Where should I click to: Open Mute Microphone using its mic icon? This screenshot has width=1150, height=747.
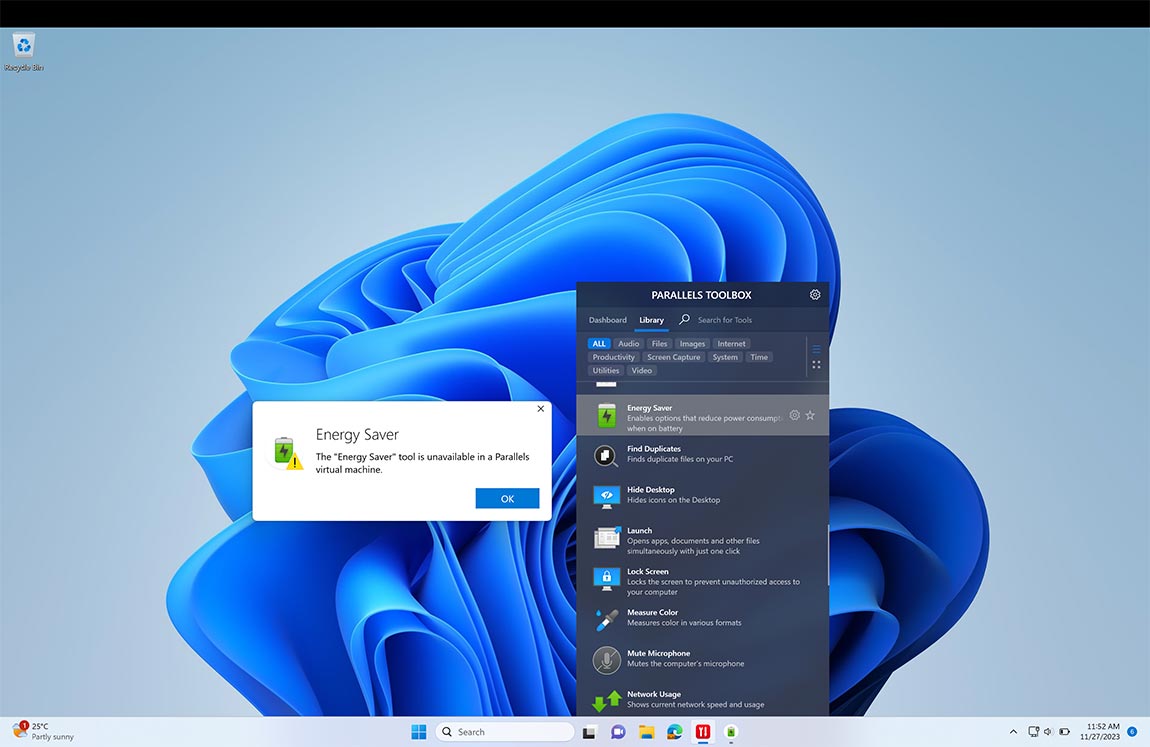(606, 659)
